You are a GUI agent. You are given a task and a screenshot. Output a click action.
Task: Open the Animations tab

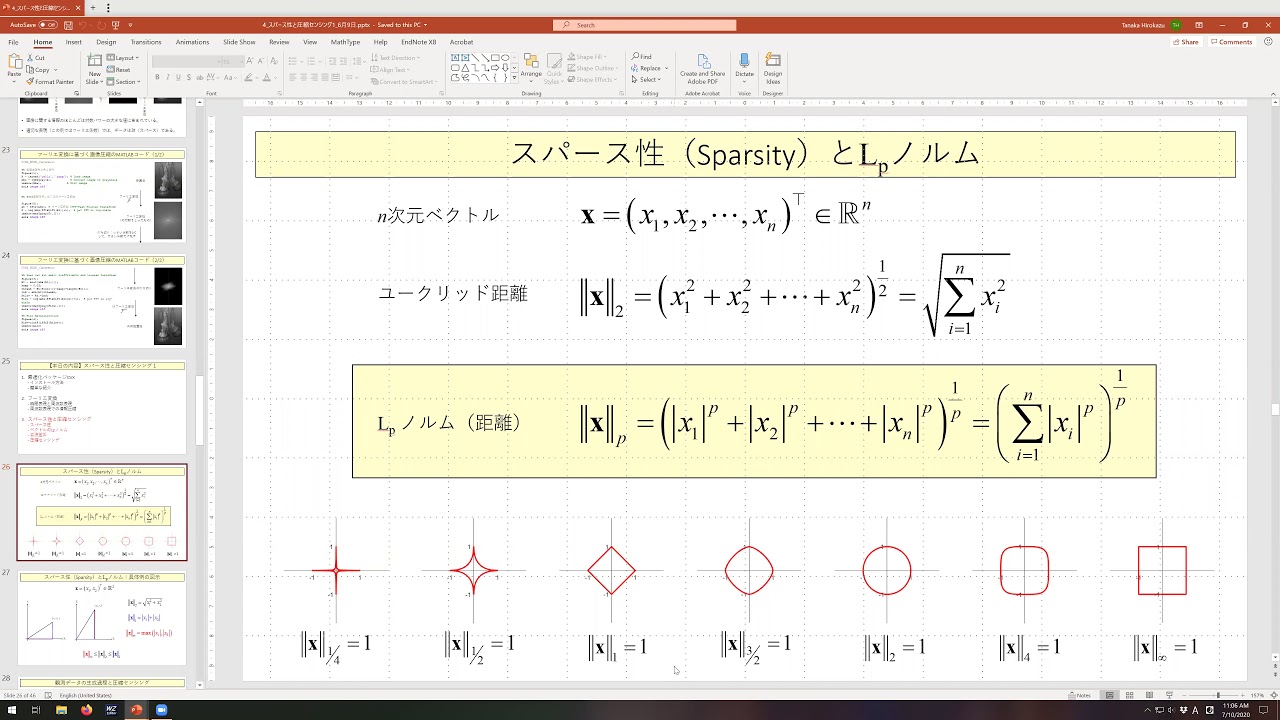pos(192,42)
